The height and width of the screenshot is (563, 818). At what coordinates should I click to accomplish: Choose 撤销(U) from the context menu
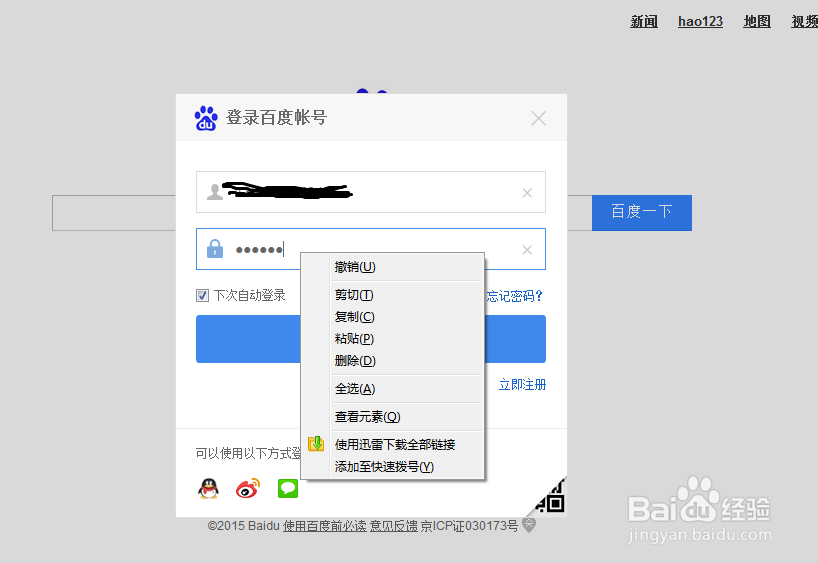pos(393,267)
